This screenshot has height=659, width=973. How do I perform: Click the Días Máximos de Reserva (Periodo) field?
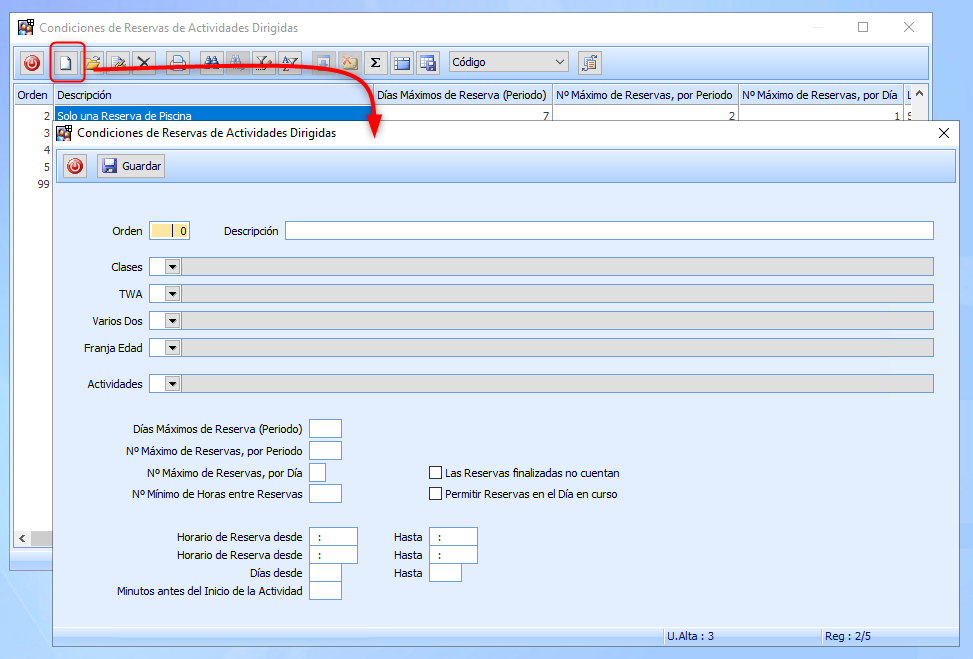(325, 429)
